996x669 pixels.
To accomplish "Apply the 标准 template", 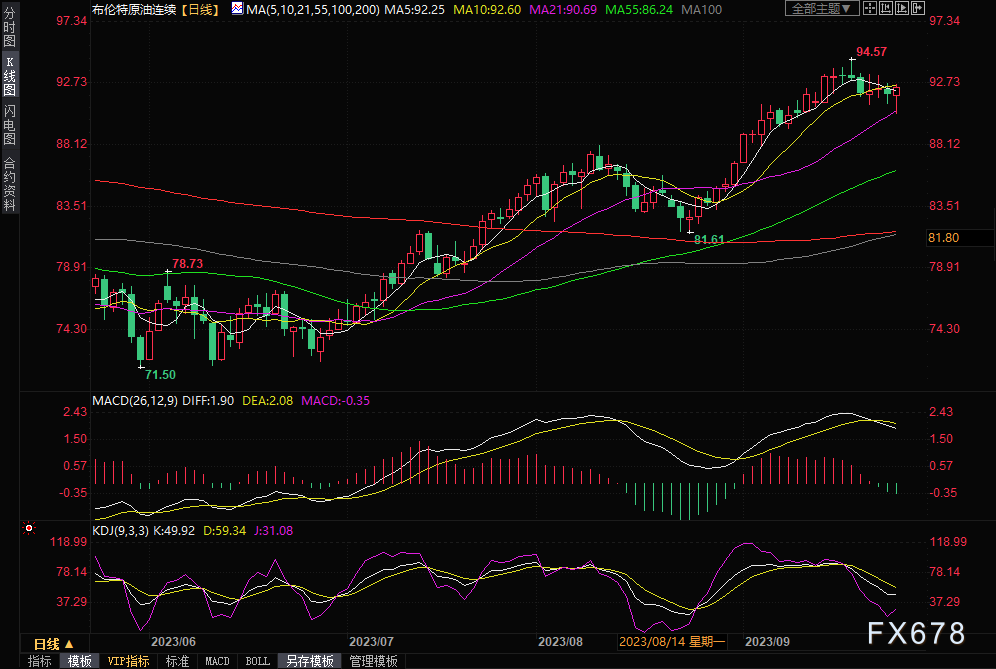I will (x=177, y=661).
